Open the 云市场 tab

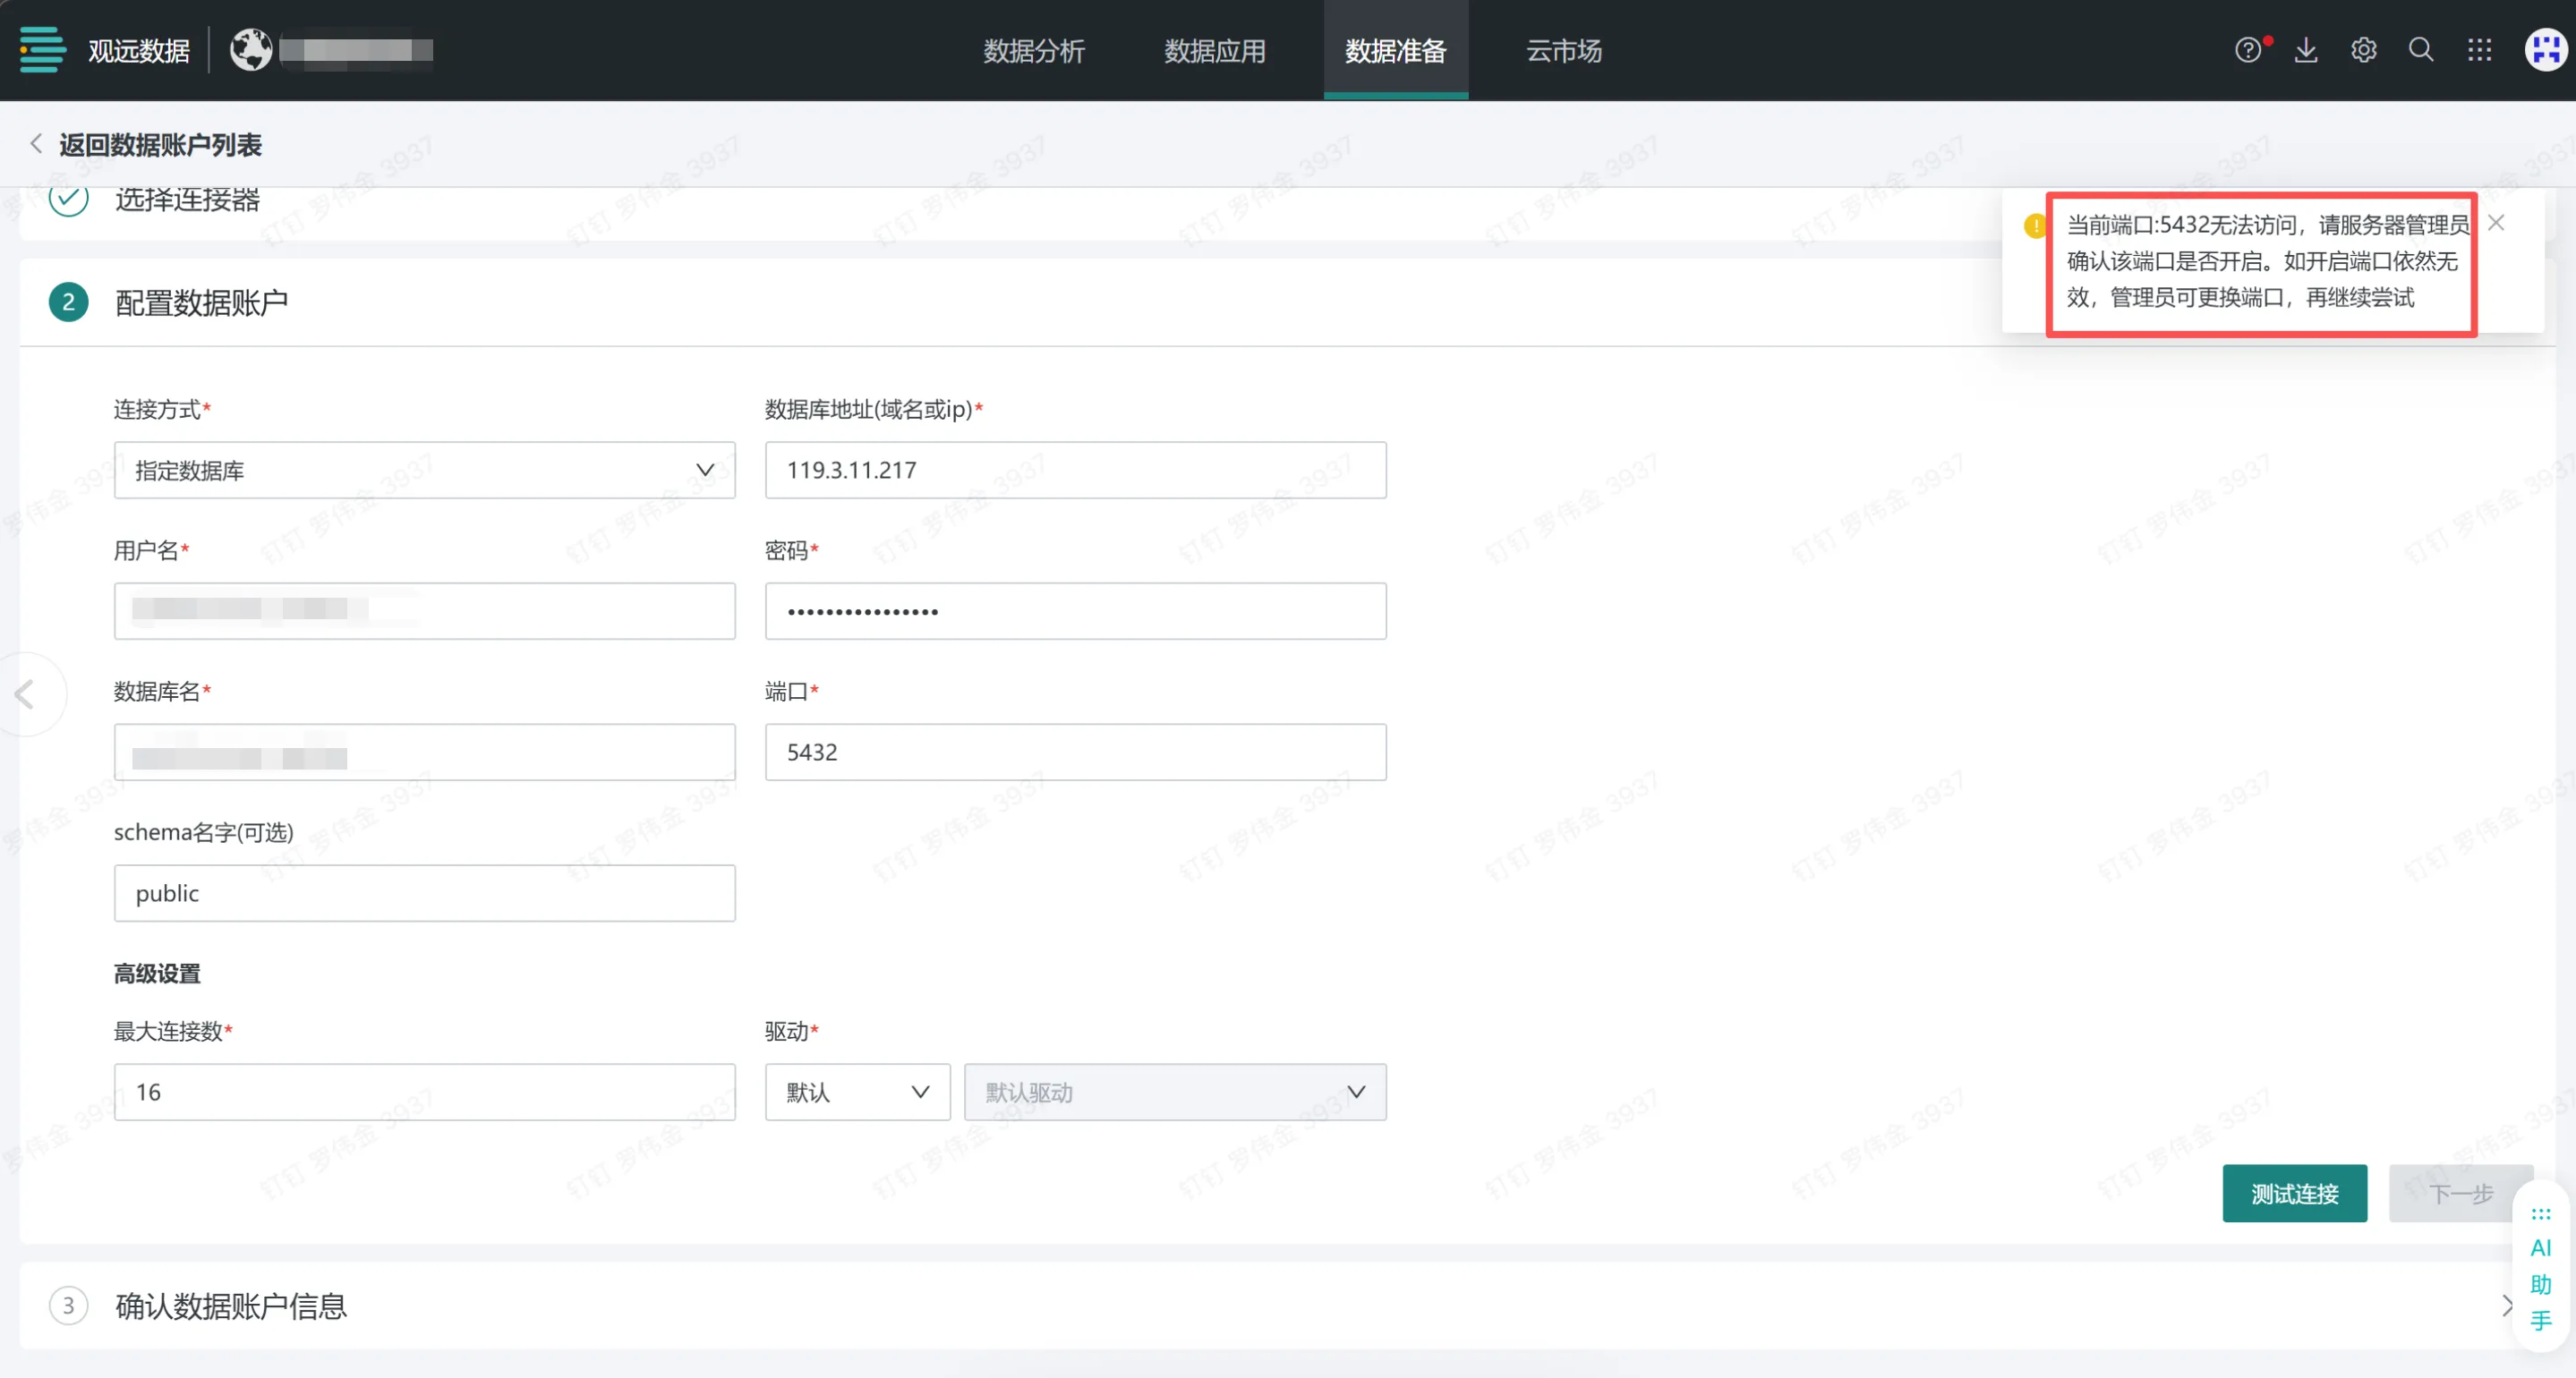coord(1563,50)
